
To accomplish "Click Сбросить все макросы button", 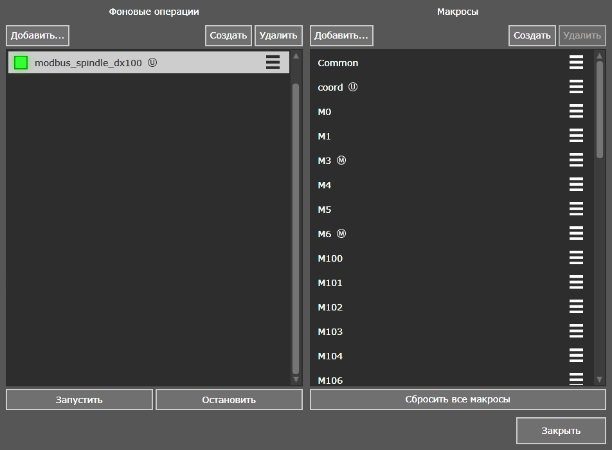I will point(458,400).
